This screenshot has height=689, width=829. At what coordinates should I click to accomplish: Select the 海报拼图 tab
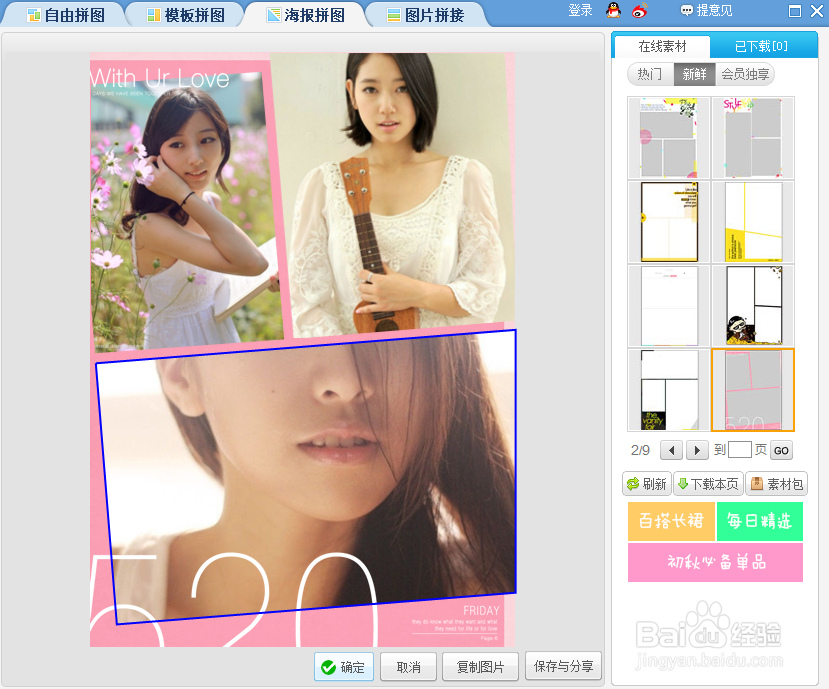tap(305, 15)
